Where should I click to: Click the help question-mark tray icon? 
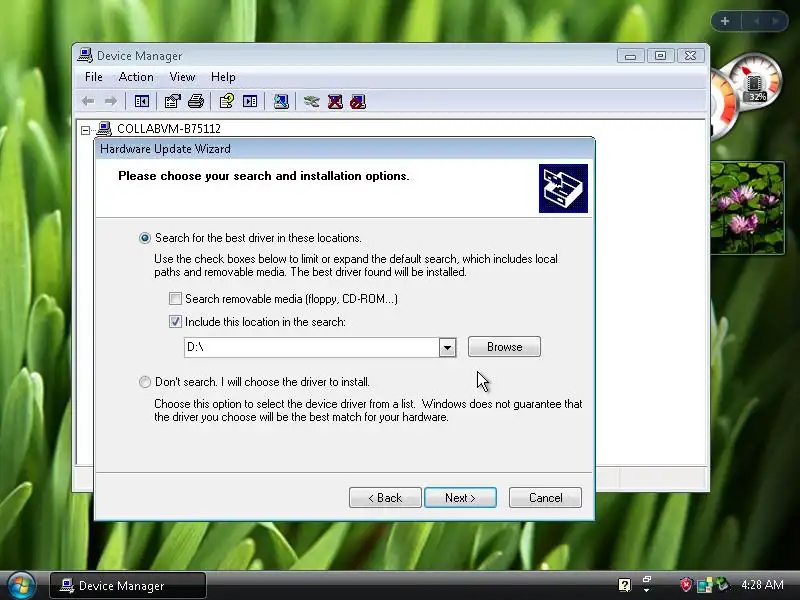tap(624, 585)
